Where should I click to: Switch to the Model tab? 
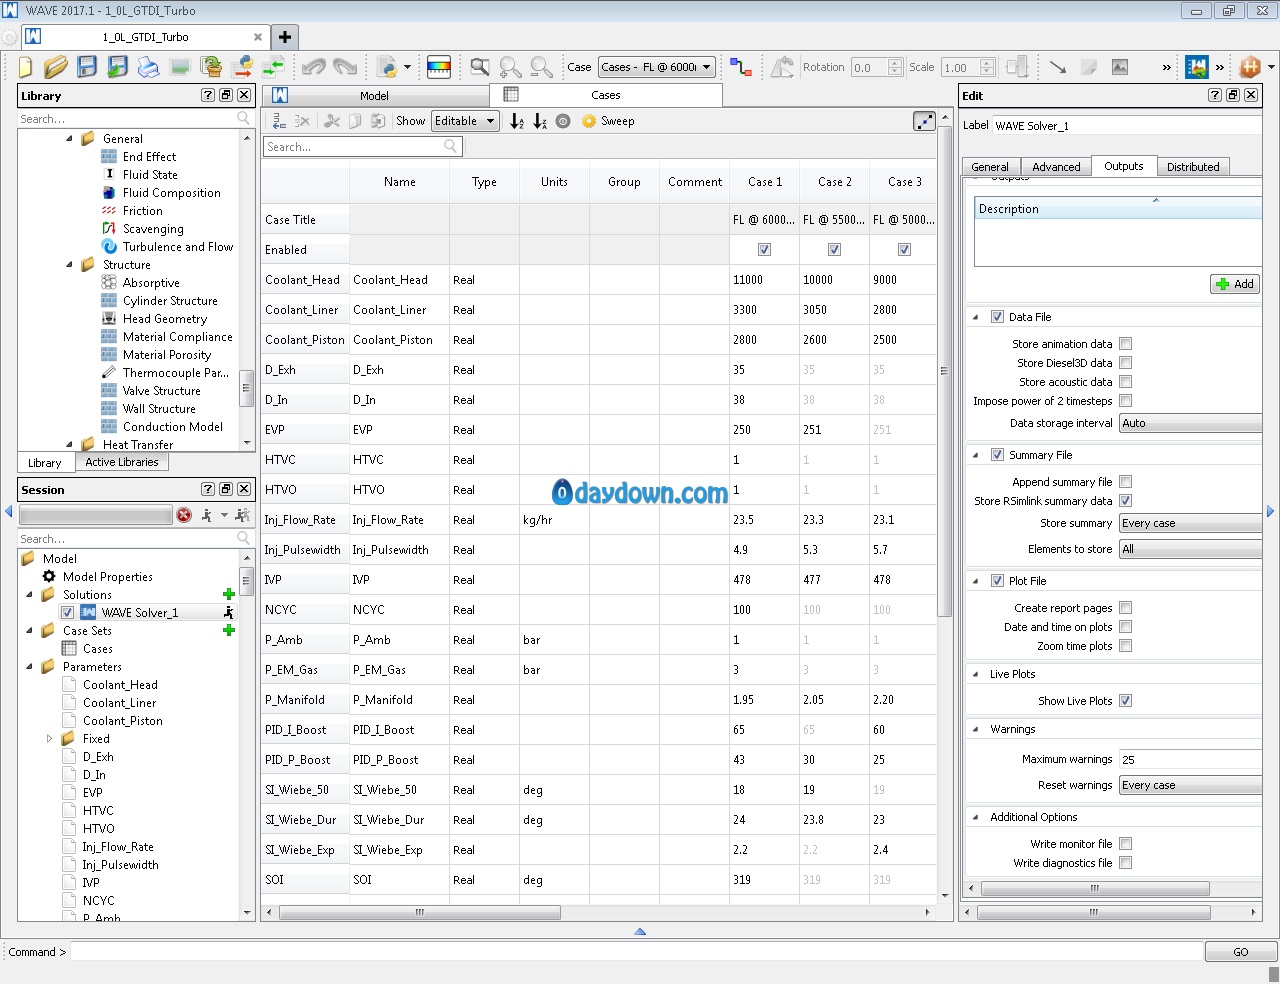375,96
